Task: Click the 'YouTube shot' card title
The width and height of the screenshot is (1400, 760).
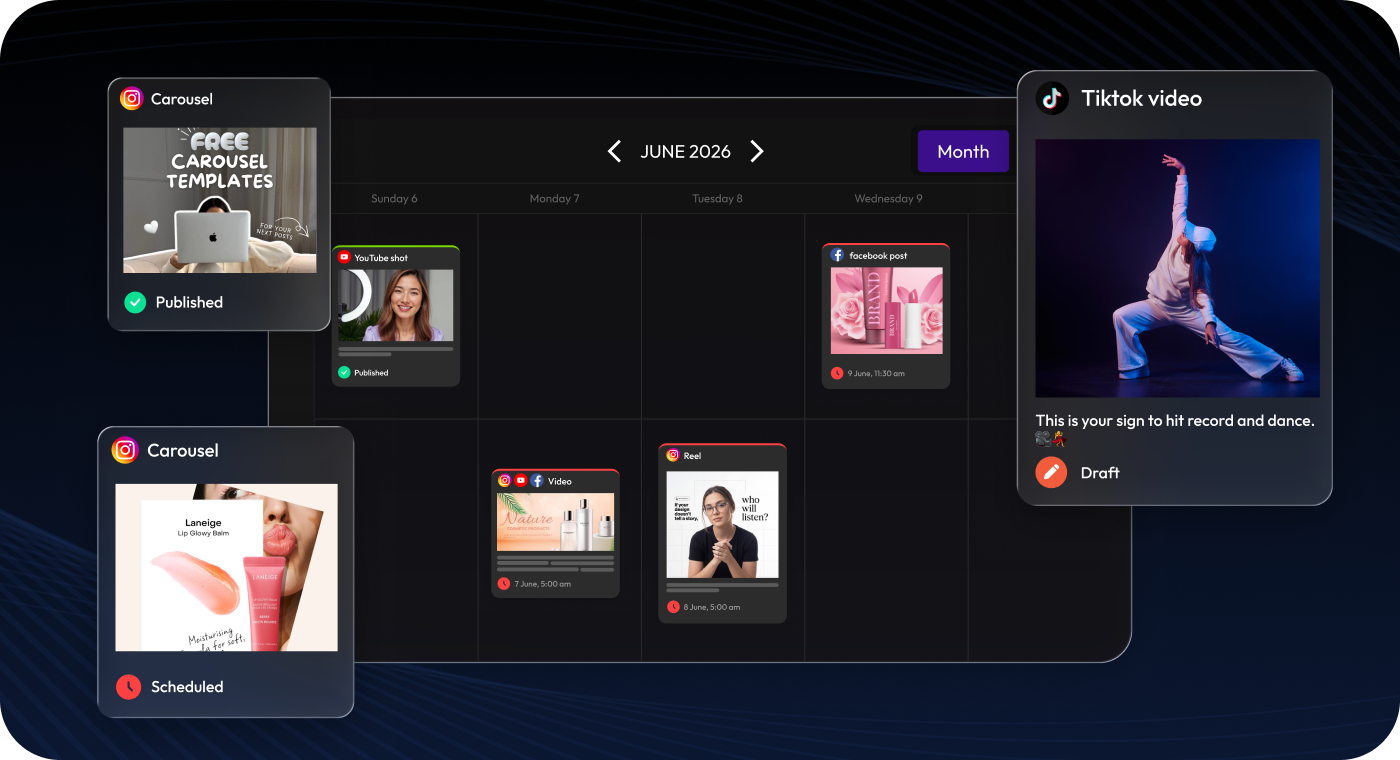Action: point(381,258)
